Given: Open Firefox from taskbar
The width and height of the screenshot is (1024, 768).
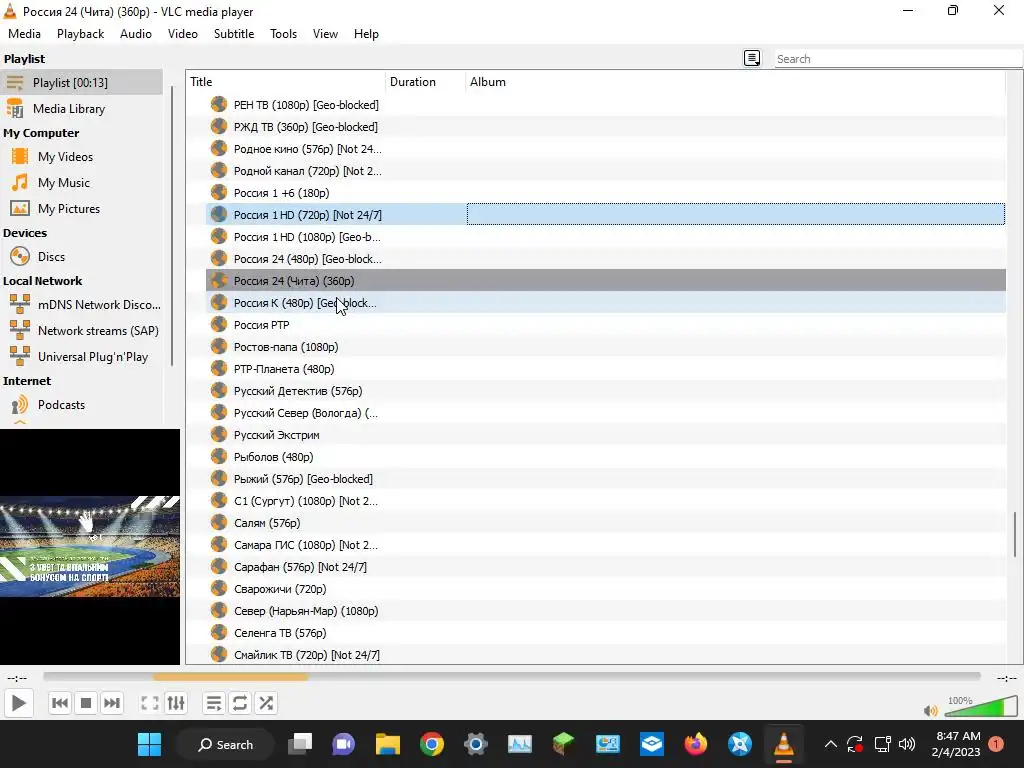Looking at the screenshot, I should pyautogui.click(x=696, y=744).
